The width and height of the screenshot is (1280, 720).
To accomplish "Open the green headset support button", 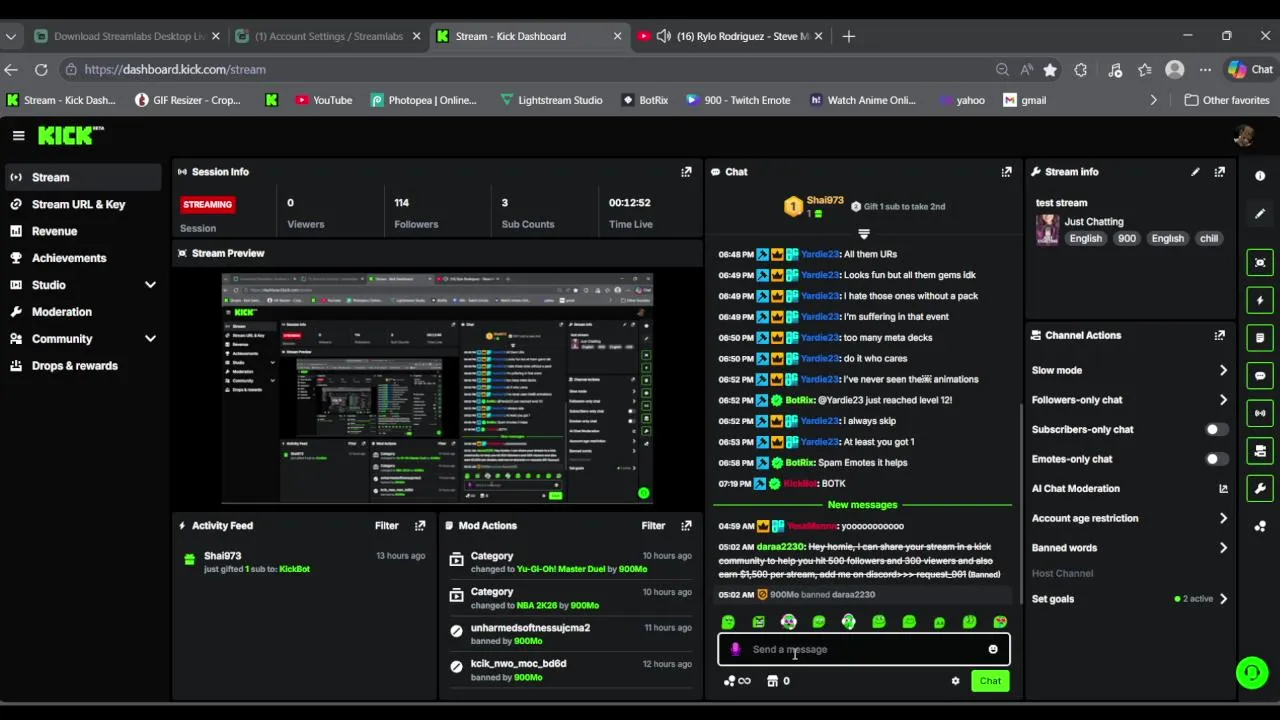I will tap(1251, 673).
